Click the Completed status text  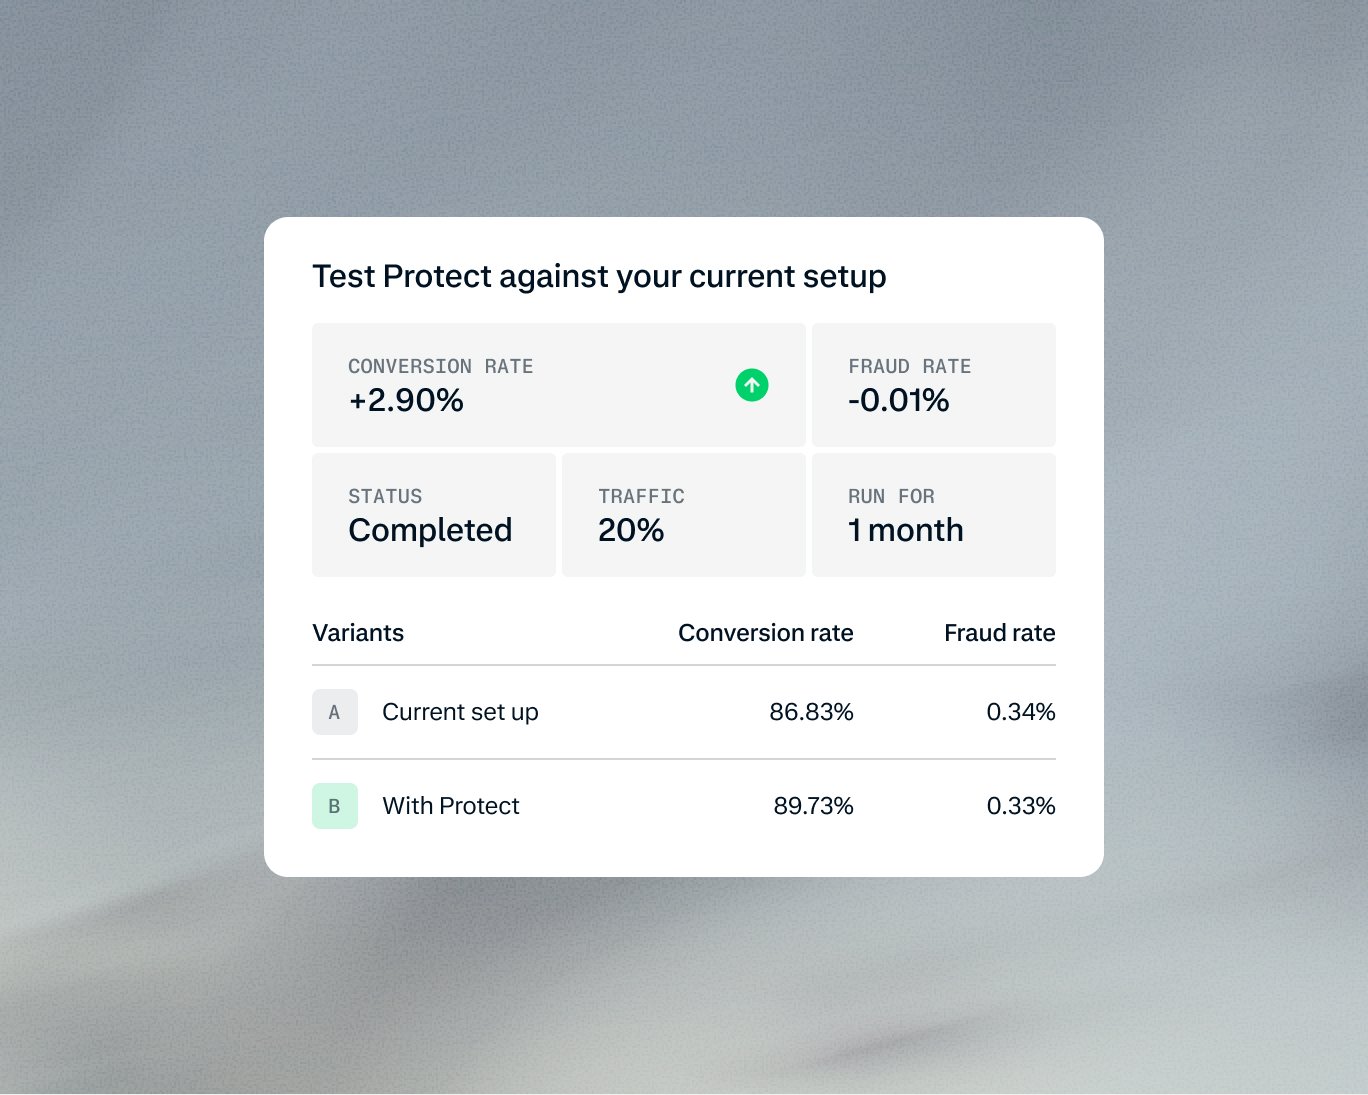[430, 531]
